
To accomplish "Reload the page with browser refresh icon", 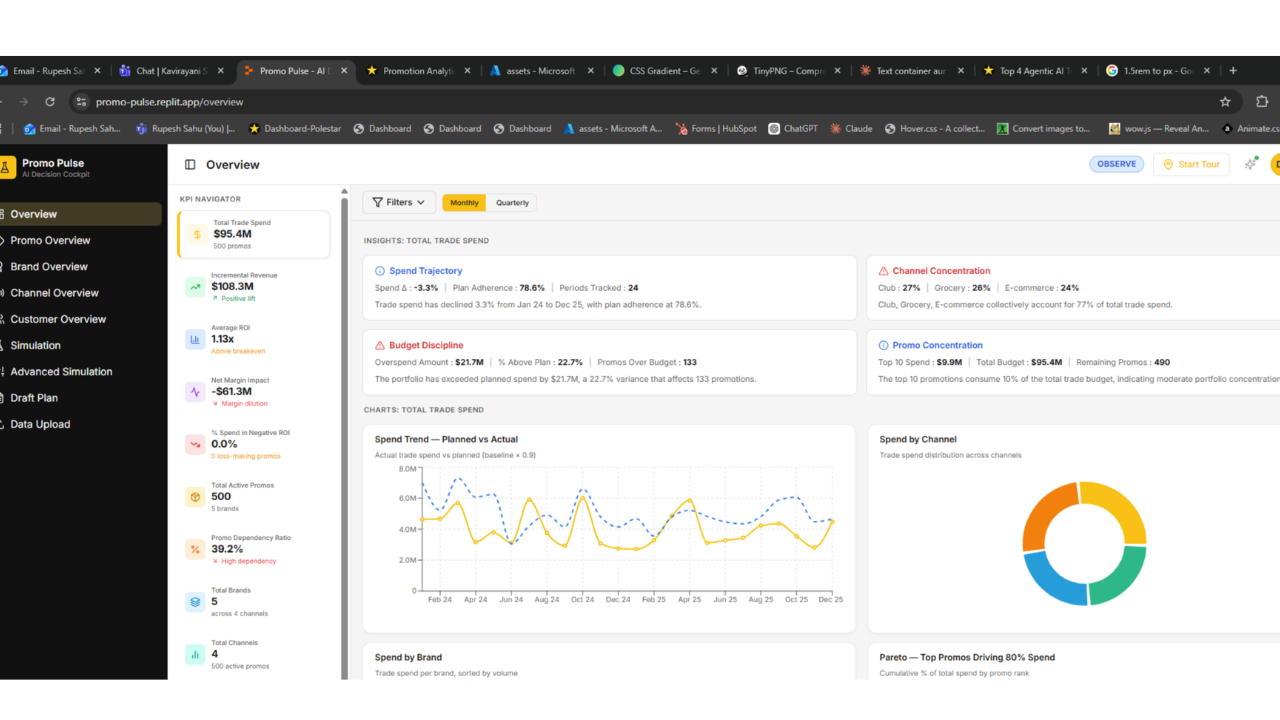I will tap(50, 101).
